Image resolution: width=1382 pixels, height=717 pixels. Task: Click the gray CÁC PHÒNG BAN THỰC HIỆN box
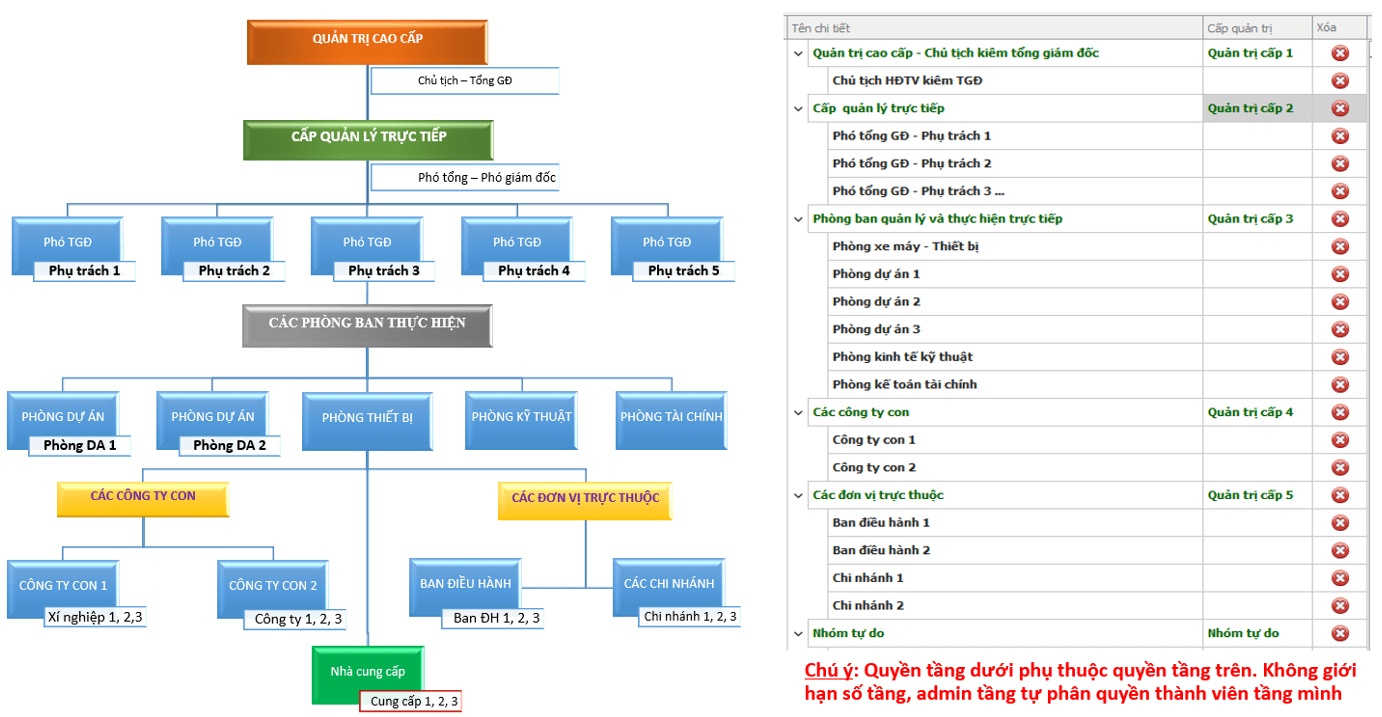pos(367,325)
